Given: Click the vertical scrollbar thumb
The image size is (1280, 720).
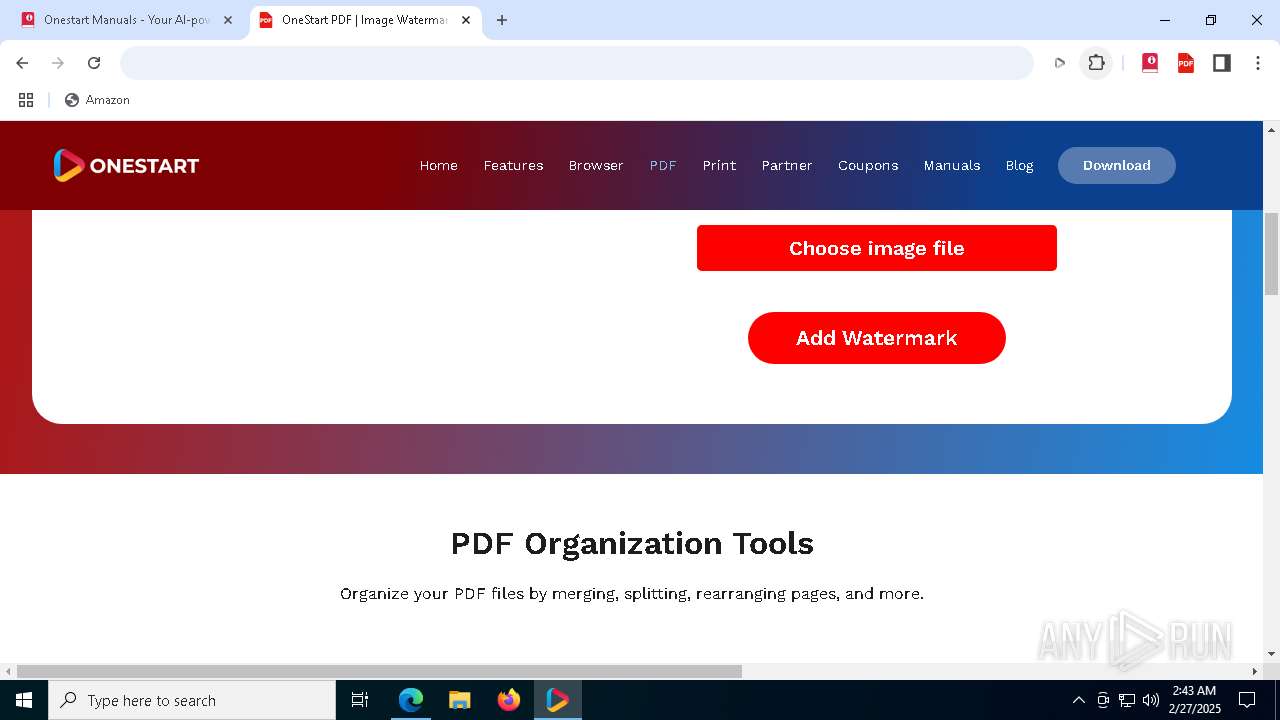Looking at the screenshot, I should coord(1272,254).
